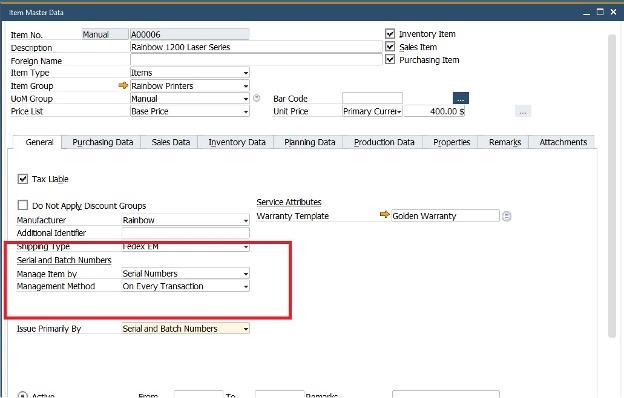Click the vertical scrollbar of the window
Image resolution: width=624 pixels, height=398 pixels.
pyautogui.click(x=612, y=186)
